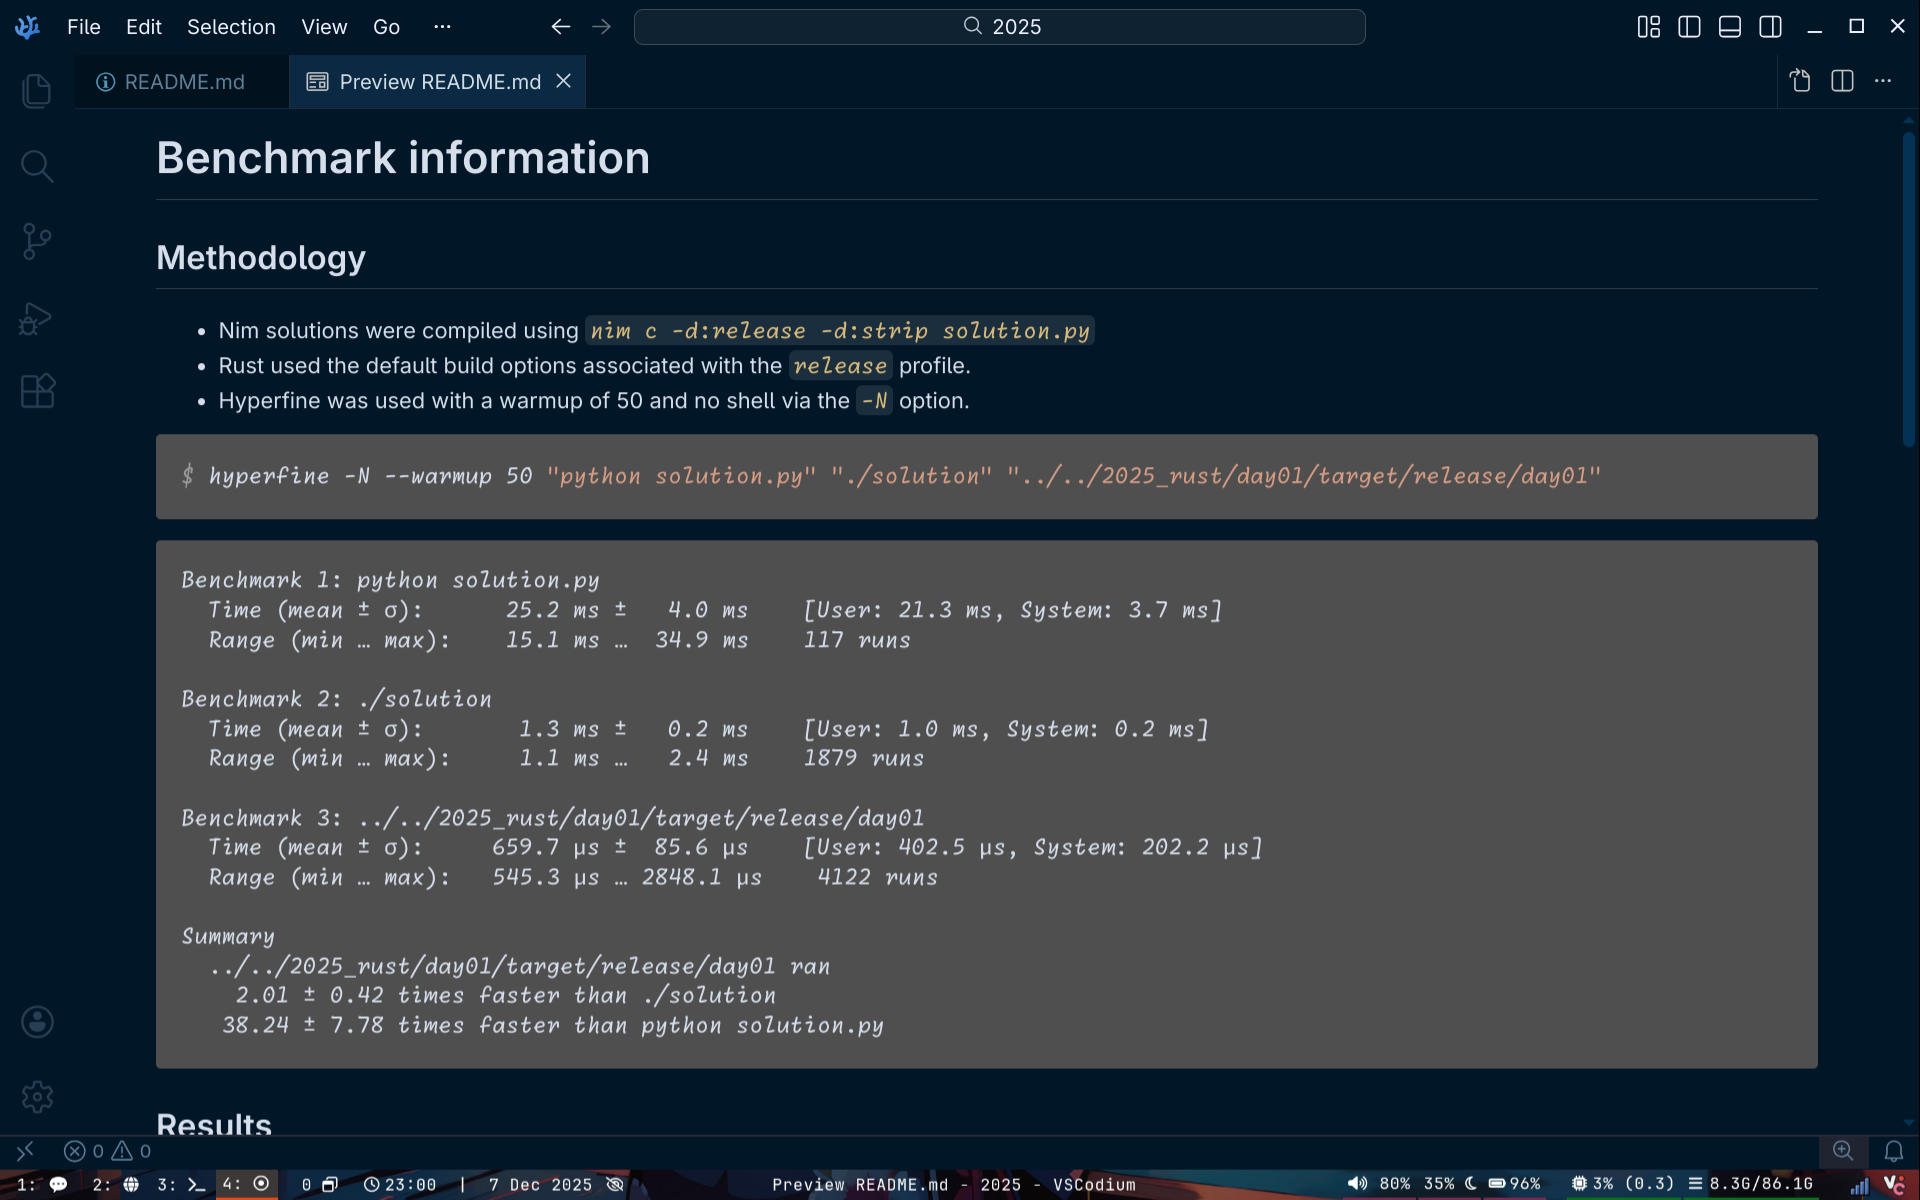Viewport: 1920px width, 1200px height.
Task: Switch to the README.md editor tab
Action: (x=183, y=82)
